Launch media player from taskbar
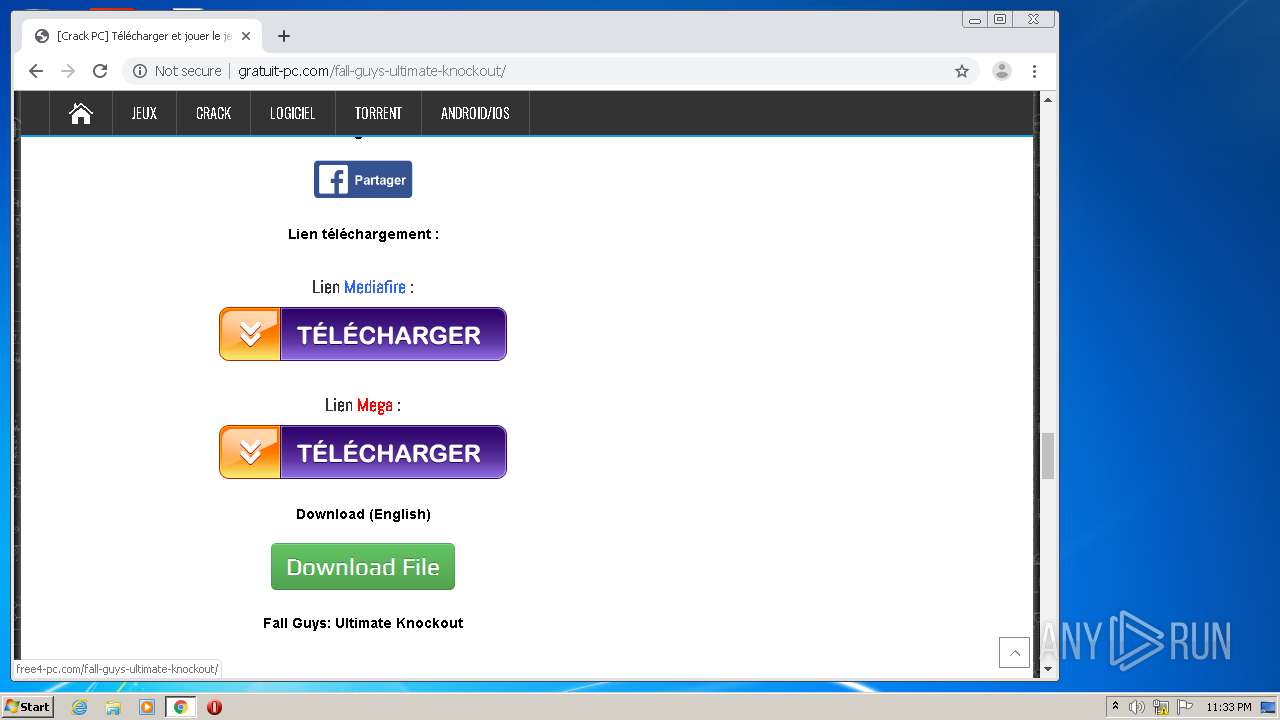1280x720 pixels. [x=147, y=707]
